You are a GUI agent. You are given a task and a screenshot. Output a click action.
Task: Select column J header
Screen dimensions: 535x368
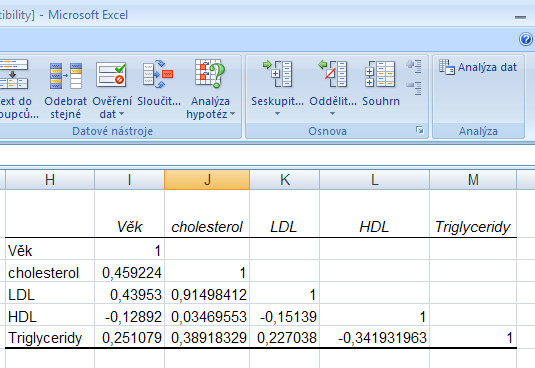point(207,180)
